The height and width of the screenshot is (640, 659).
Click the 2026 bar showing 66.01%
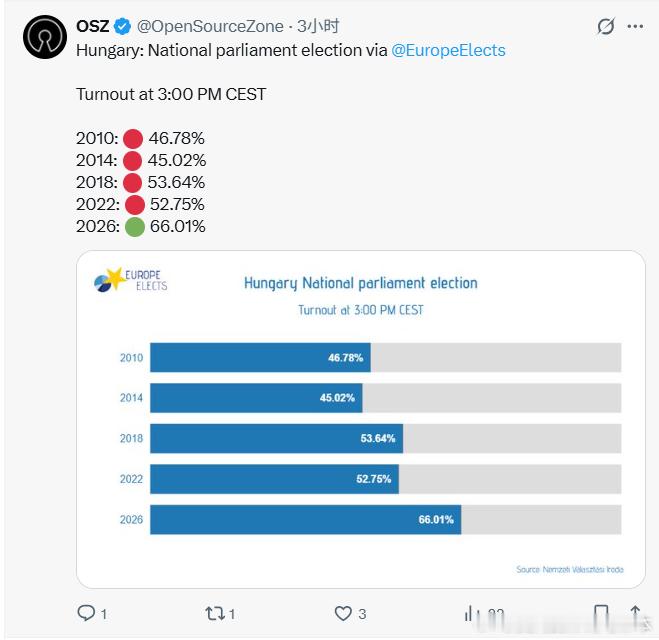pyautogui.click(x=305, y=519)
